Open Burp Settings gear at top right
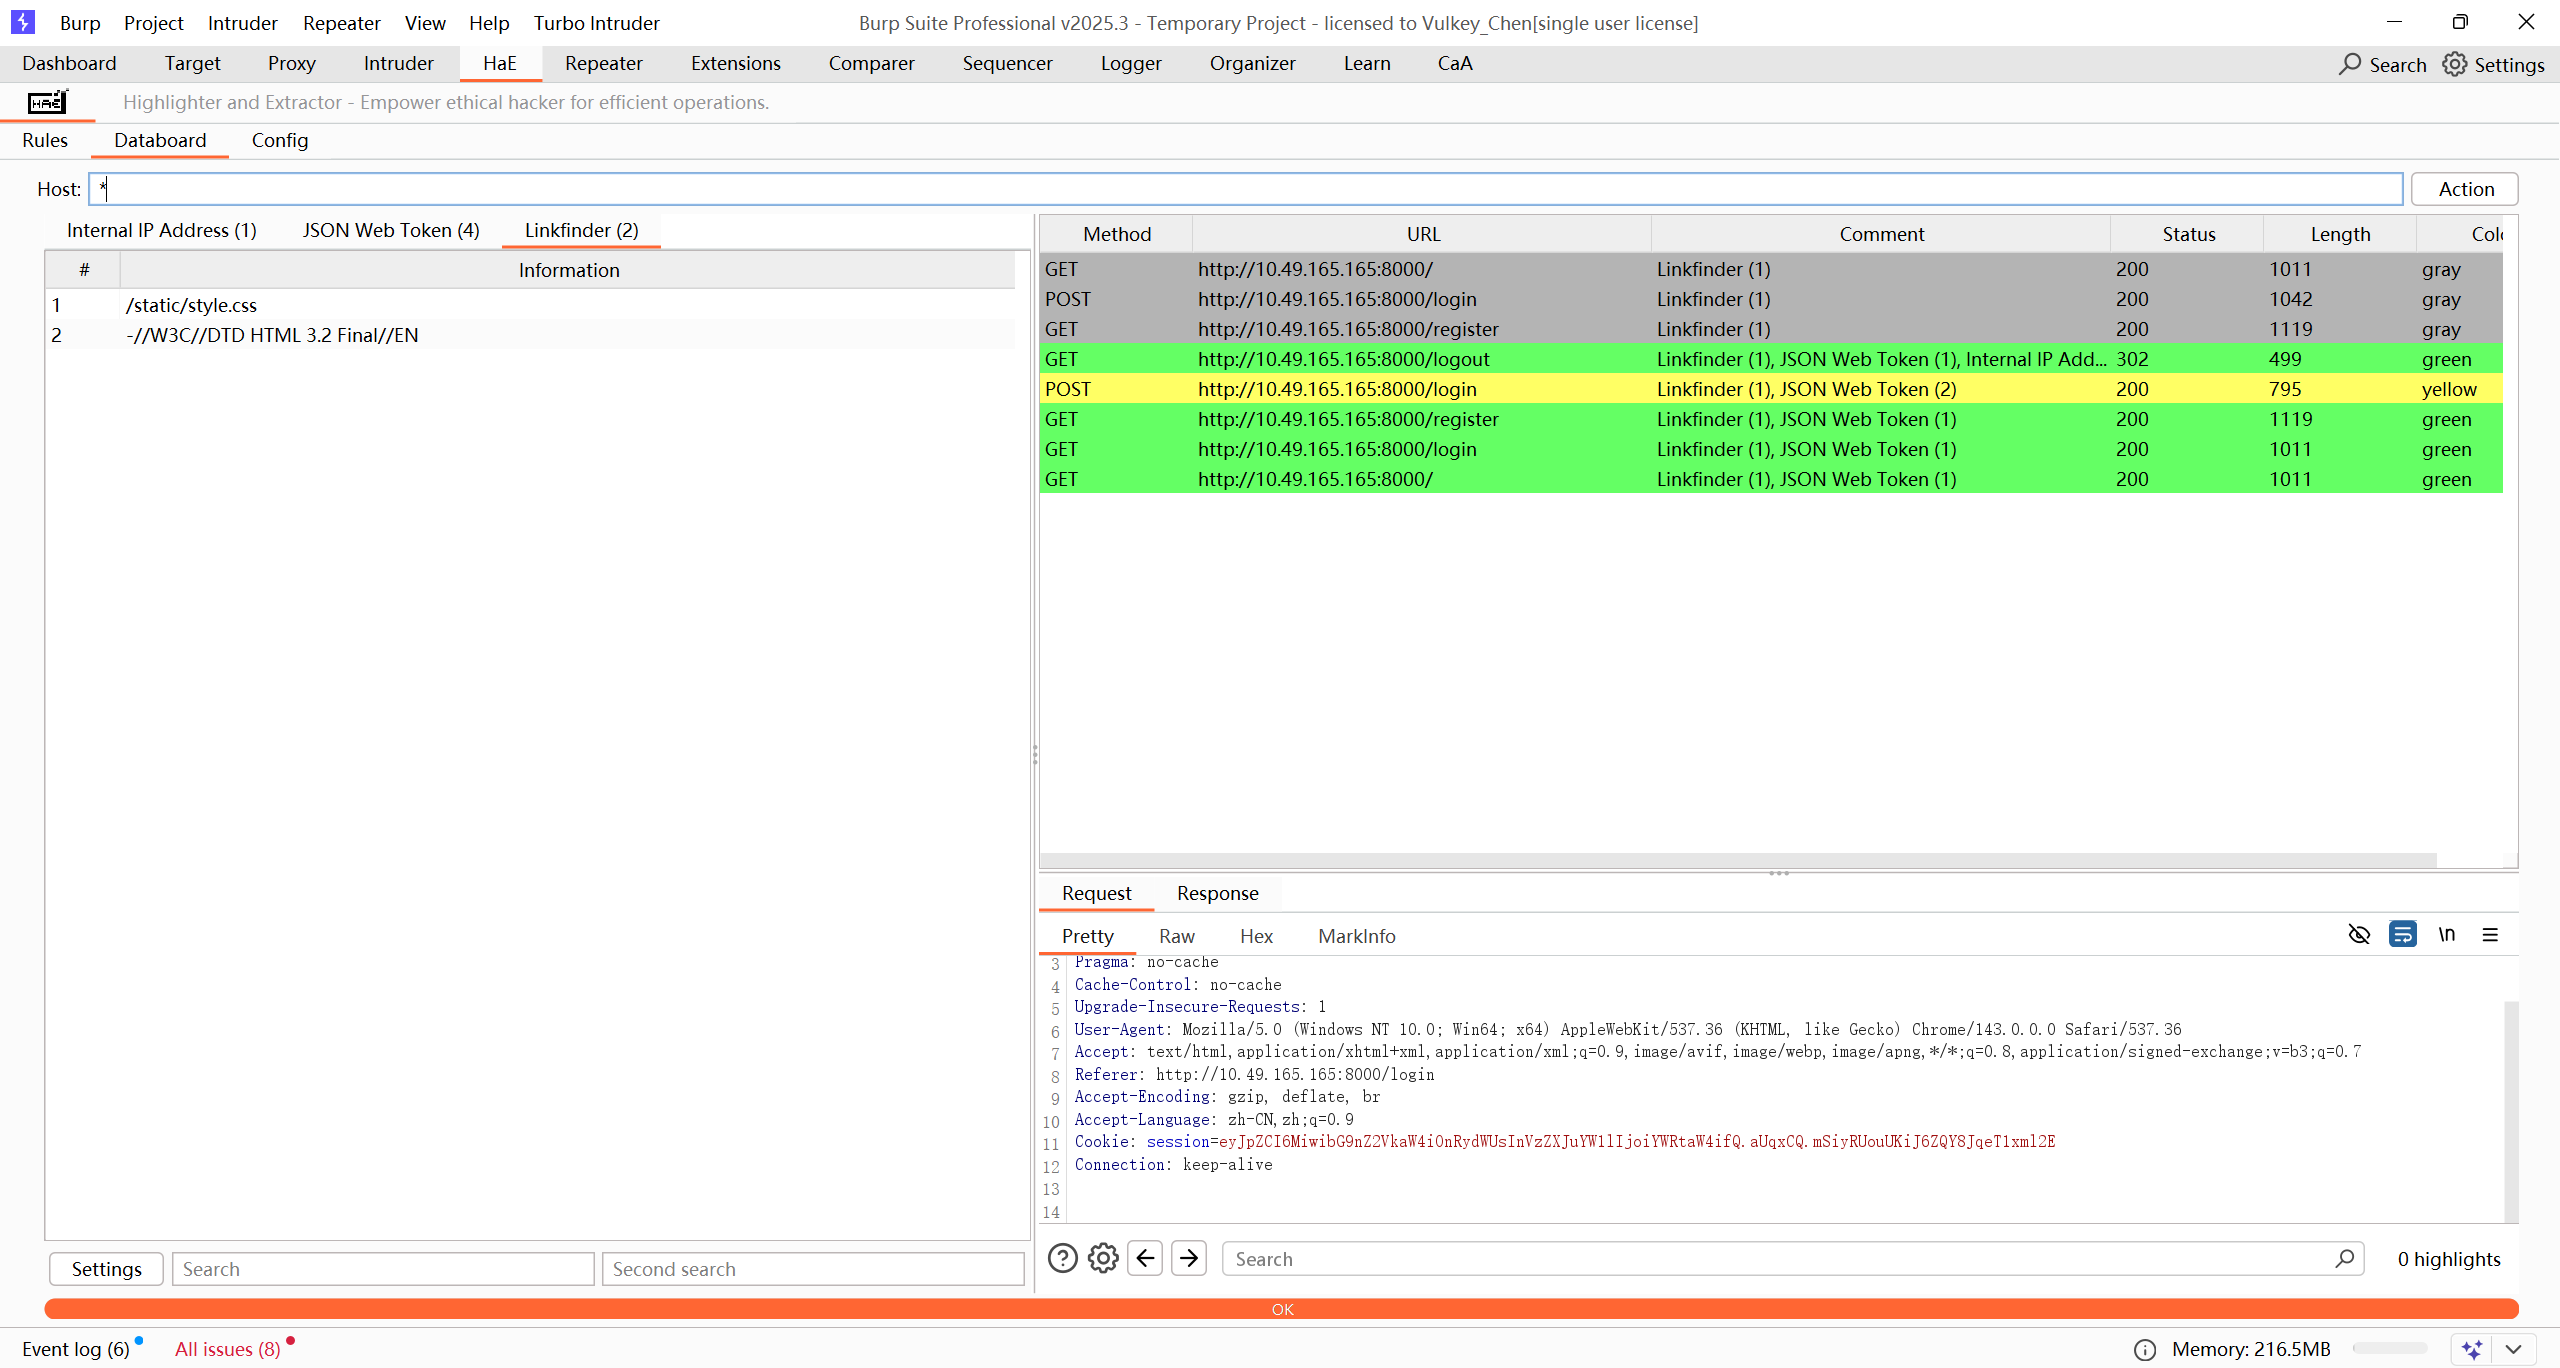Viewport: 2560px width, 1368px height. (x=2455, y=64)
